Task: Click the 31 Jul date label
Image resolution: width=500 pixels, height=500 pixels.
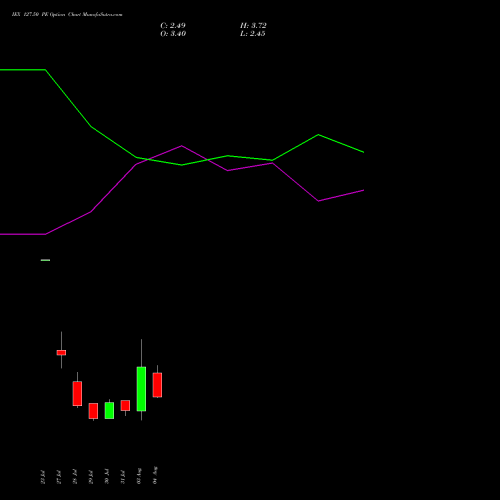Action: coord(123,477)
